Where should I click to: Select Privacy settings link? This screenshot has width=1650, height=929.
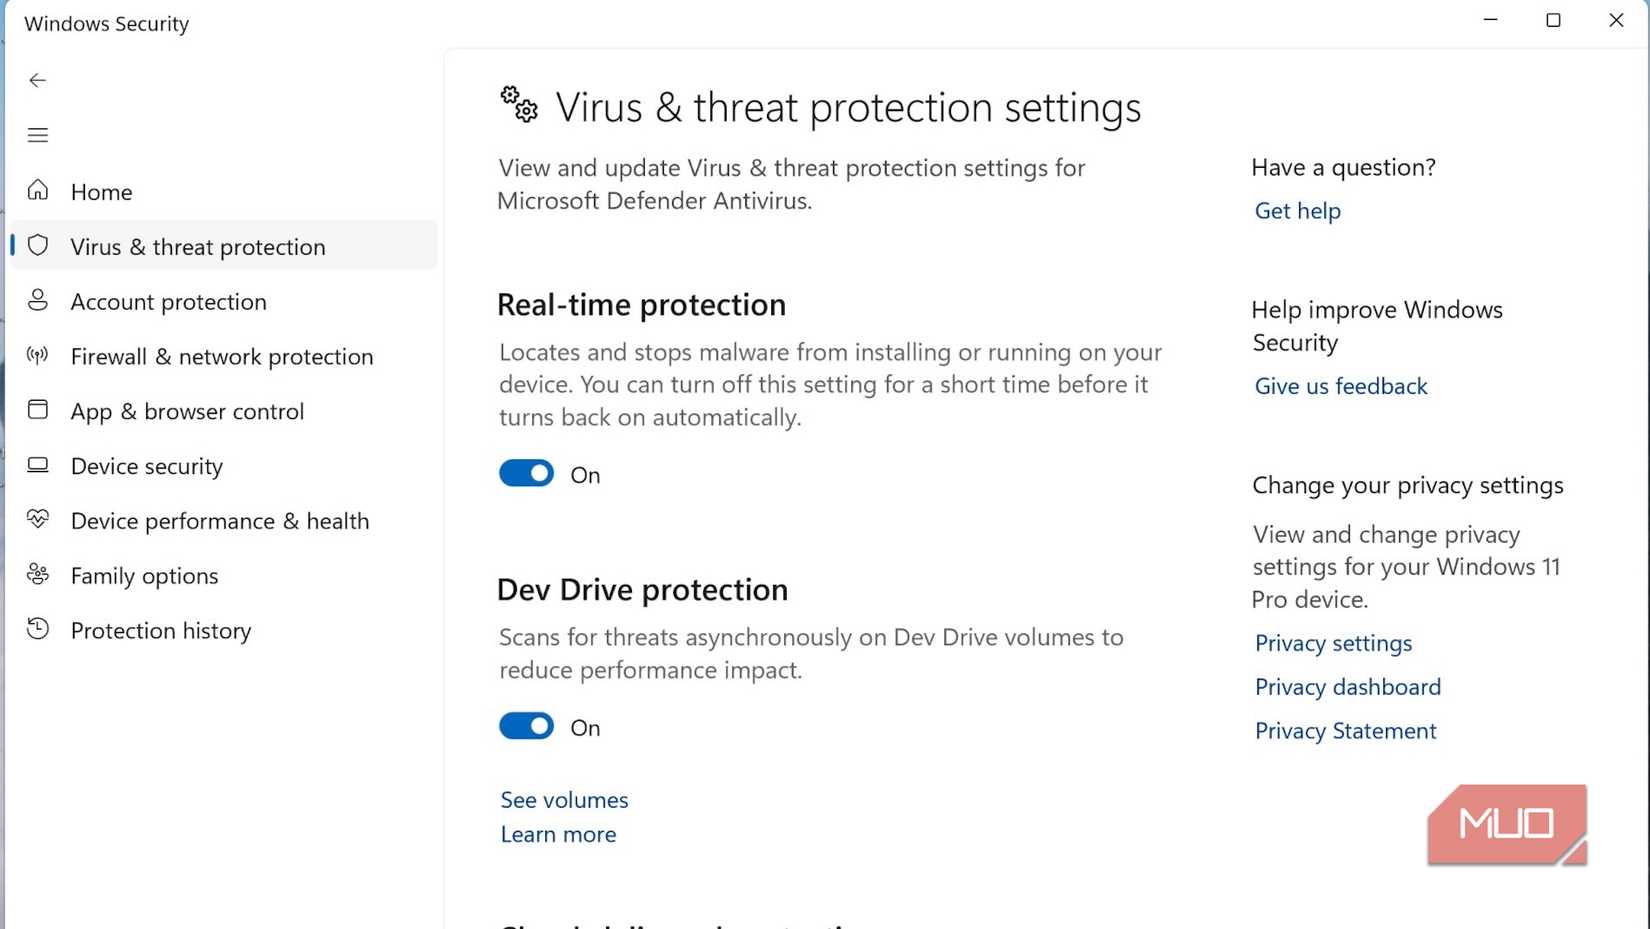[1333, 643]
